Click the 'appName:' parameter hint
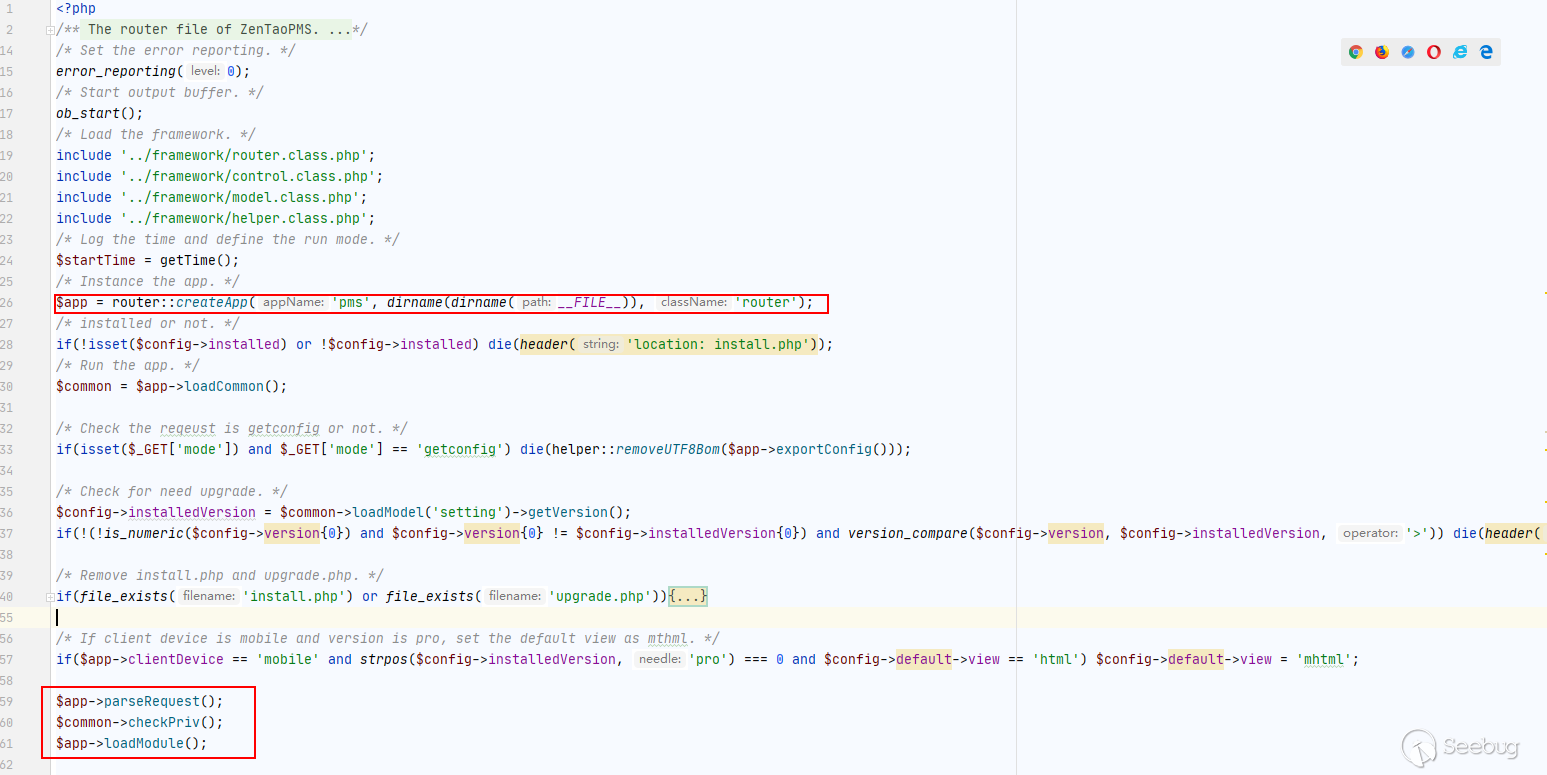1547x775 pixels. [294, 302]
